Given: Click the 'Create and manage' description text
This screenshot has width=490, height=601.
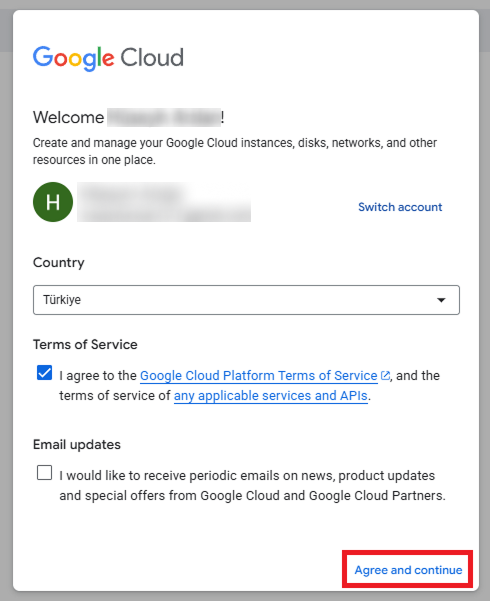Looking at the screenshot, I should point(235,151).
